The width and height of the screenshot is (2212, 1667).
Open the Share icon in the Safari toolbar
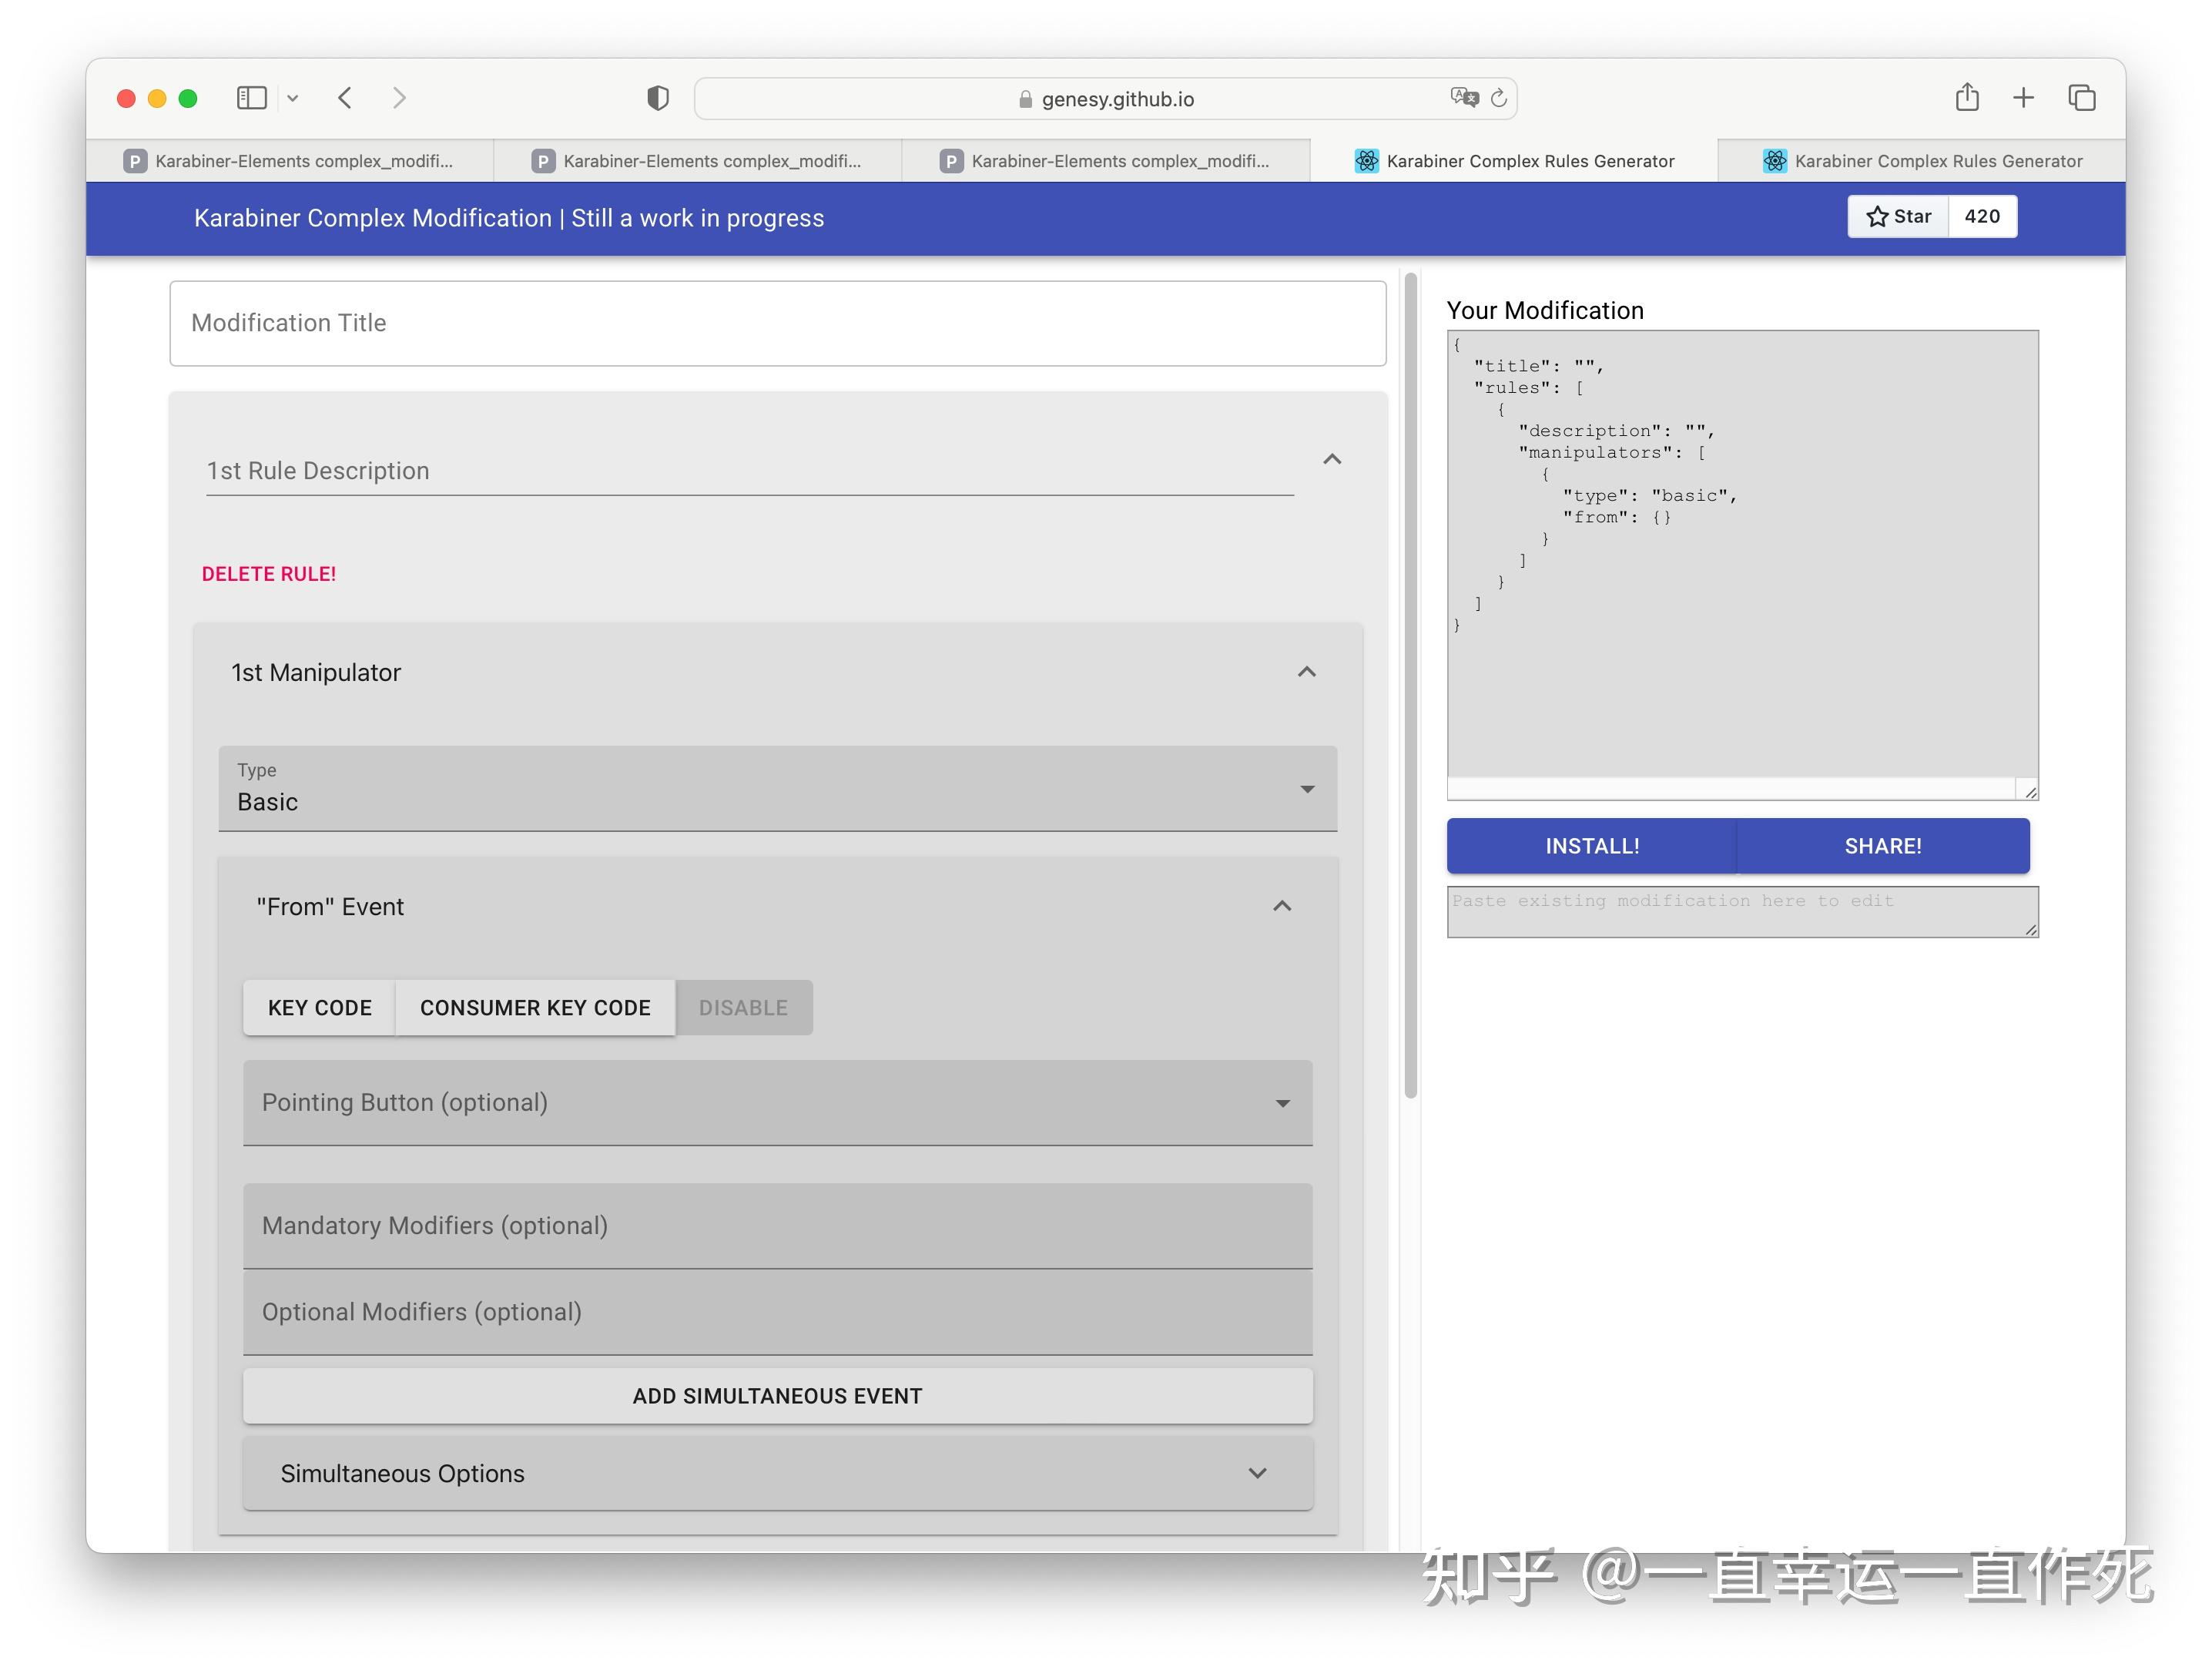pos(1966,98)
